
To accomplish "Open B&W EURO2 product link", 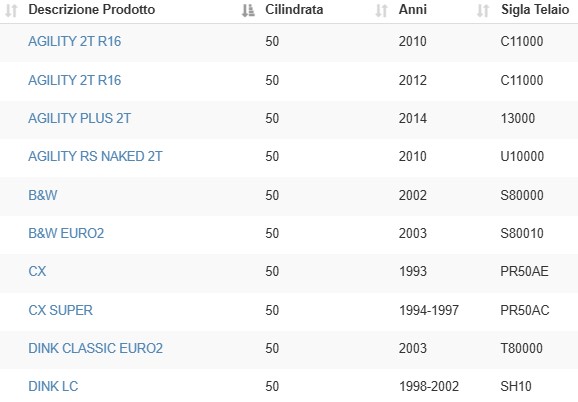I will coord(66,233).
